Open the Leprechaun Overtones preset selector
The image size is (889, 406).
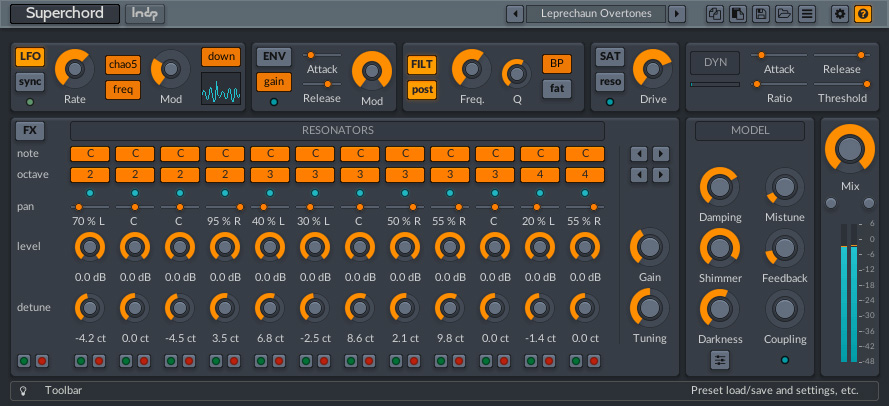click(x=596, y=14)
